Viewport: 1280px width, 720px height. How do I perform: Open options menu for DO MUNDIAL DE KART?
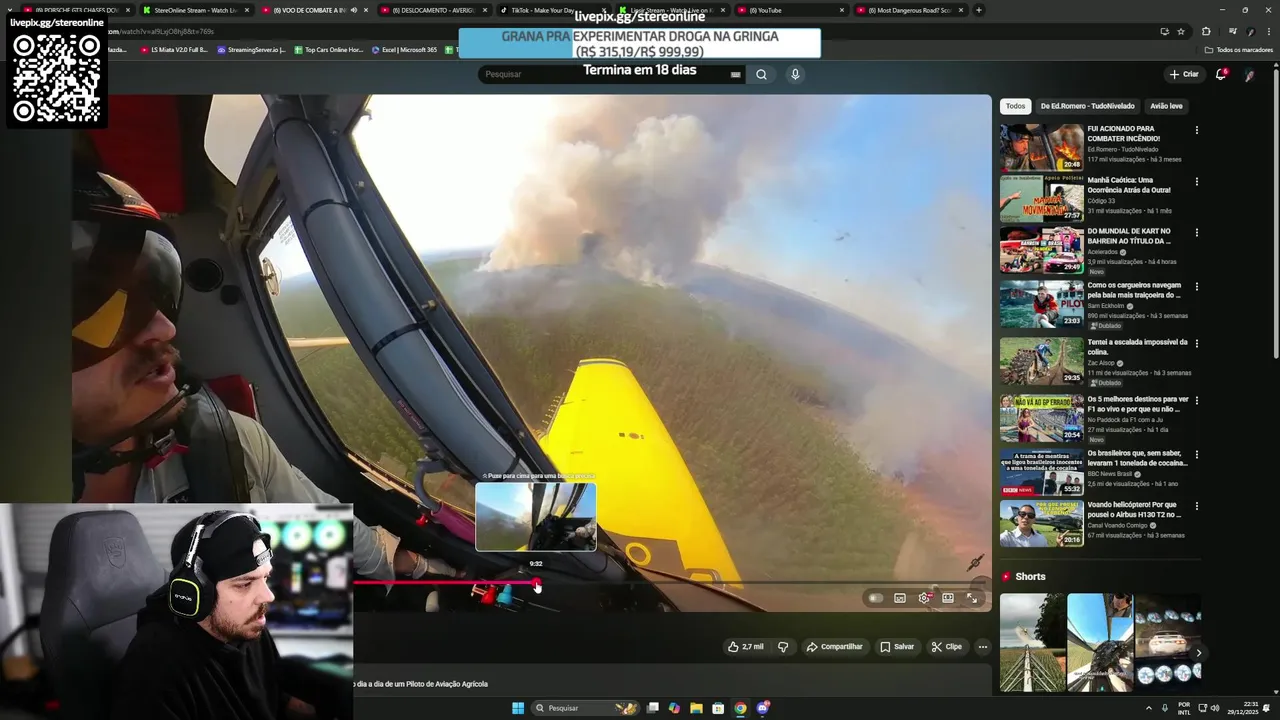(x=1196, y=233)
